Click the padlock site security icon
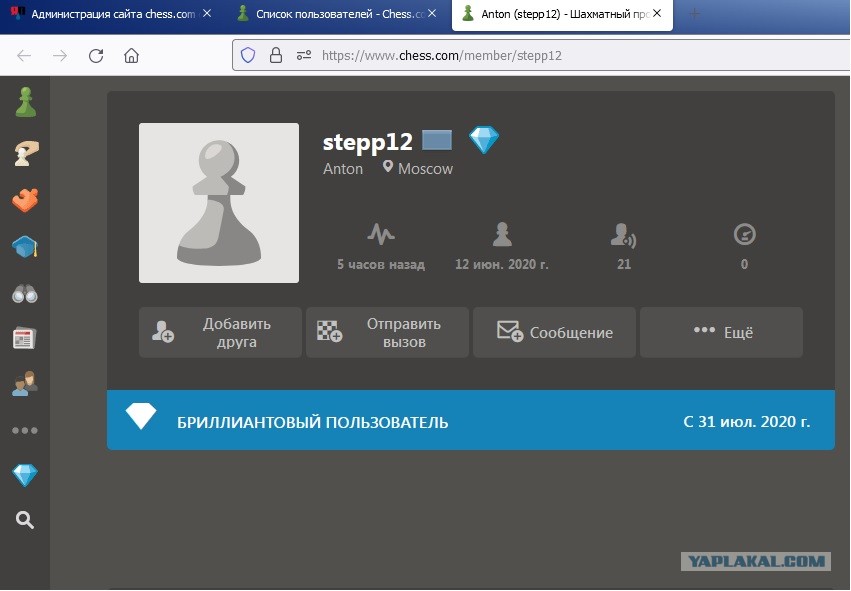Viewport: 851px width, 591px height. 276,55
